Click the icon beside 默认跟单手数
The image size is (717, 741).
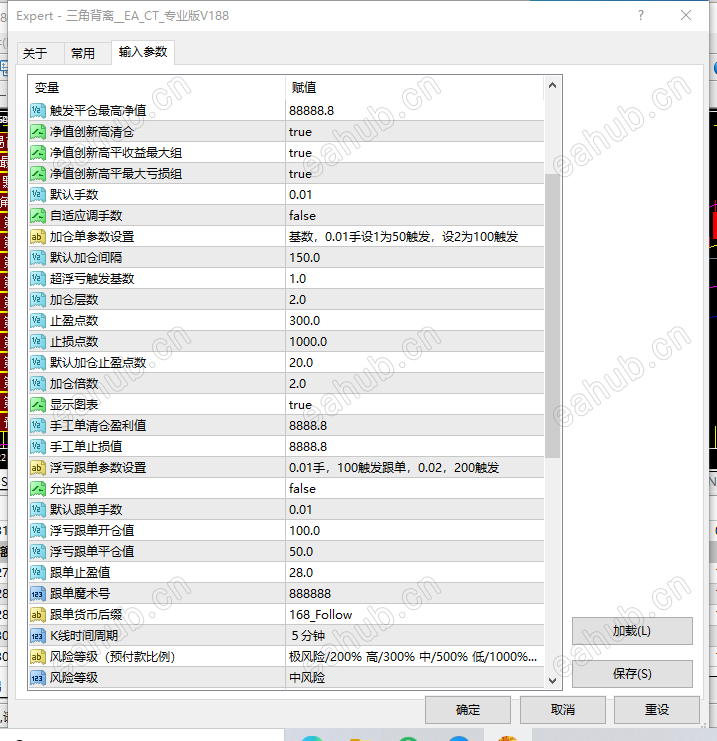point(38,510)
